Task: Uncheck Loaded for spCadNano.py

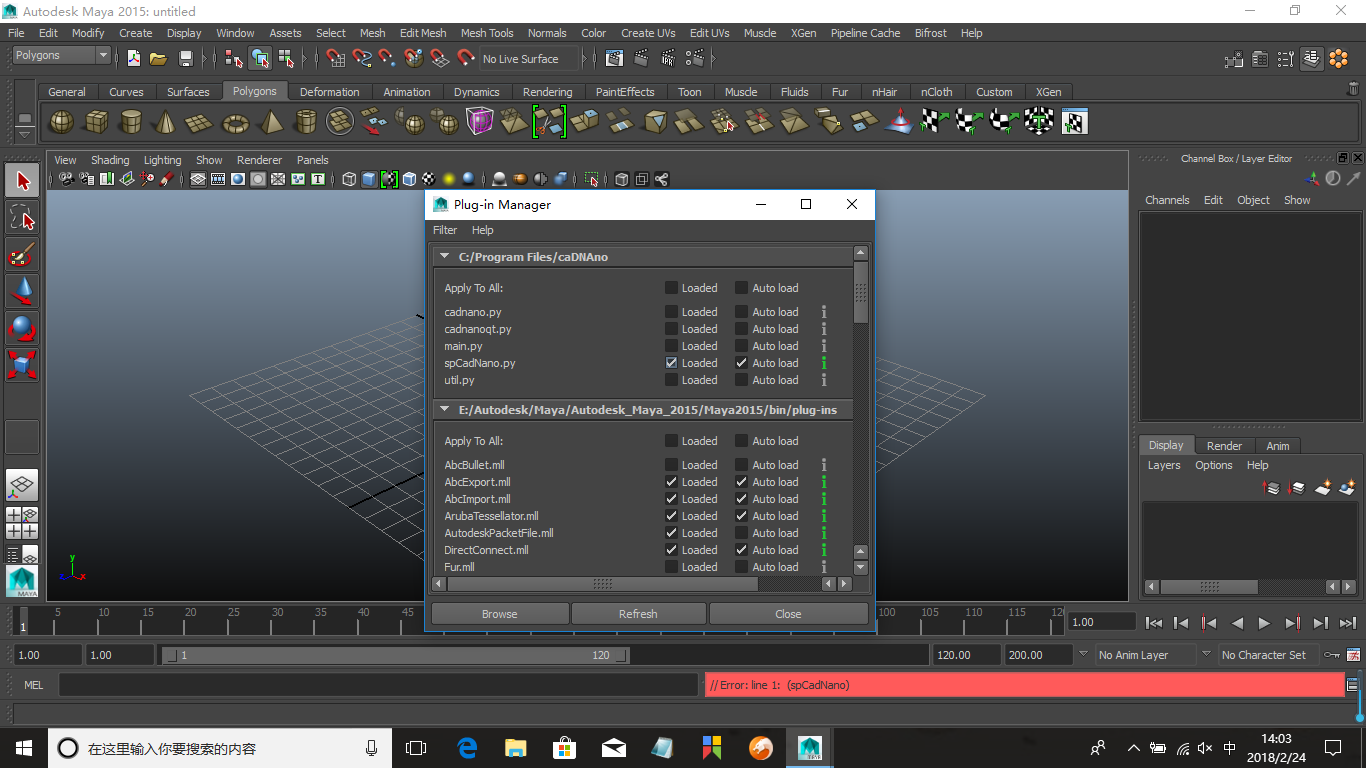Action: pyautogui.click(x=672, y=363)
